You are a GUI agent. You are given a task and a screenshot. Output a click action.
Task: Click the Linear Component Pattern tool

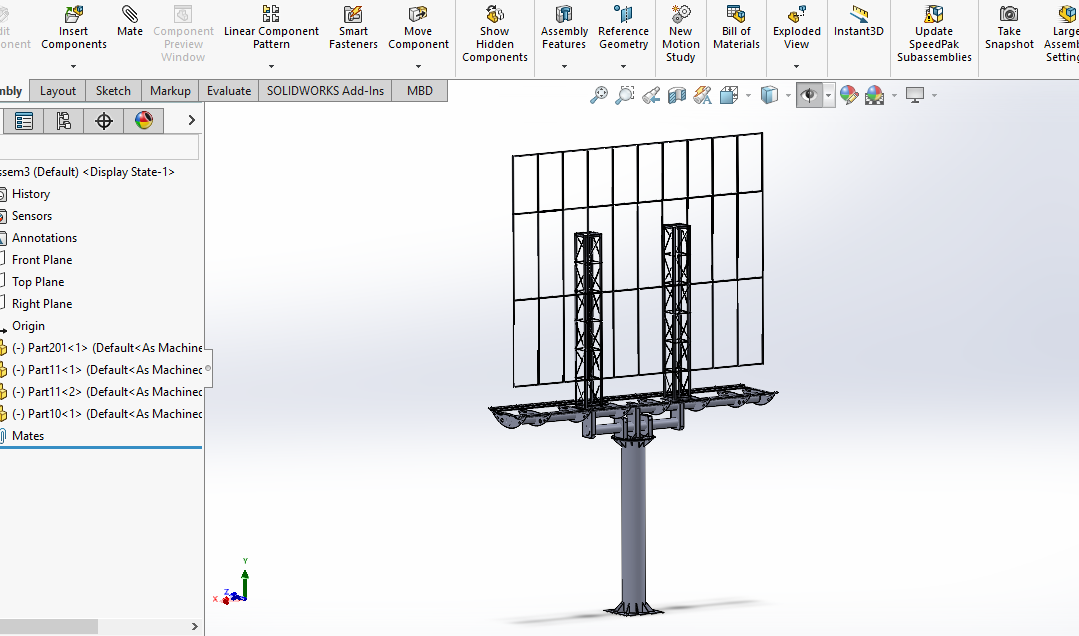(271, 28)
